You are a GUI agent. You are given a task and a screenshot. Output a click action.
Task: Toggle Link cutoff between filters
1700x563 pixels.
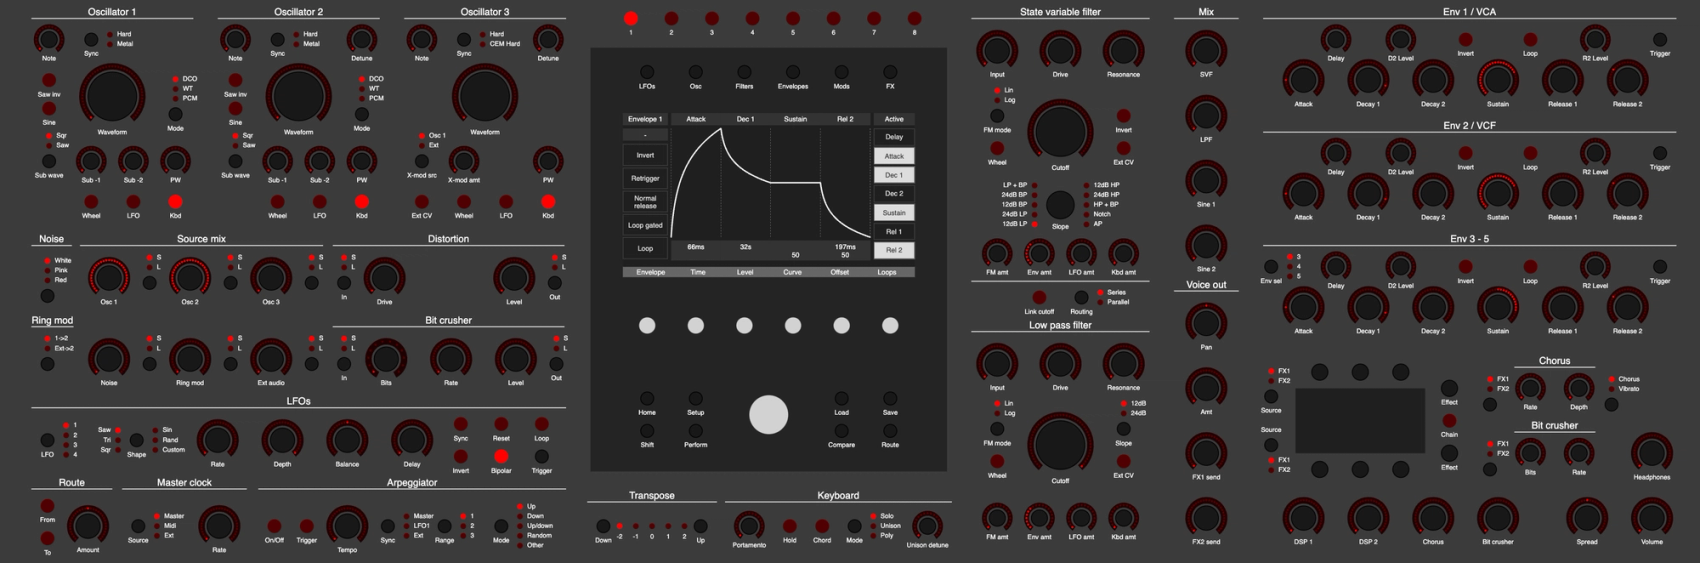(x=1039, y=297)
